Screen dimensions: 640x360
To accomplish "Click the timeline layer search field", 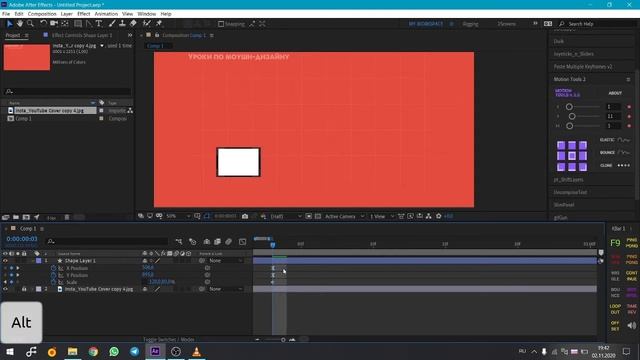I will point(107,242).
